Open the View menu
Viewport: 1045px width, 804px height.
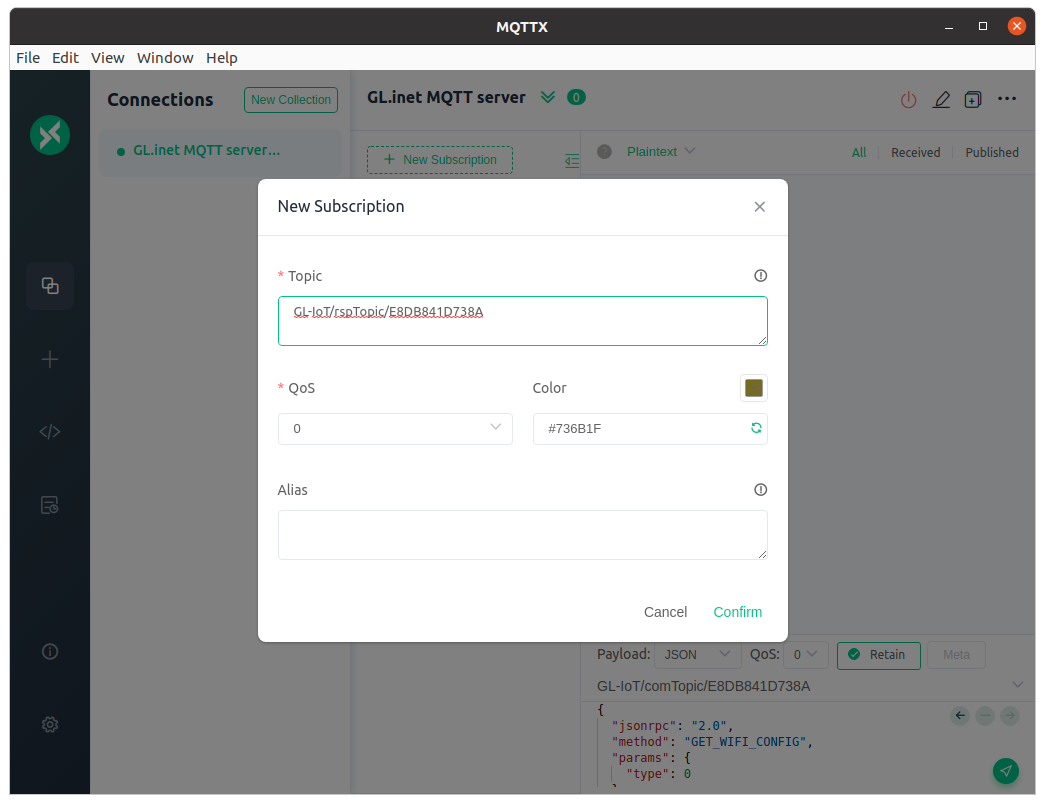click(x=108, y=58)
